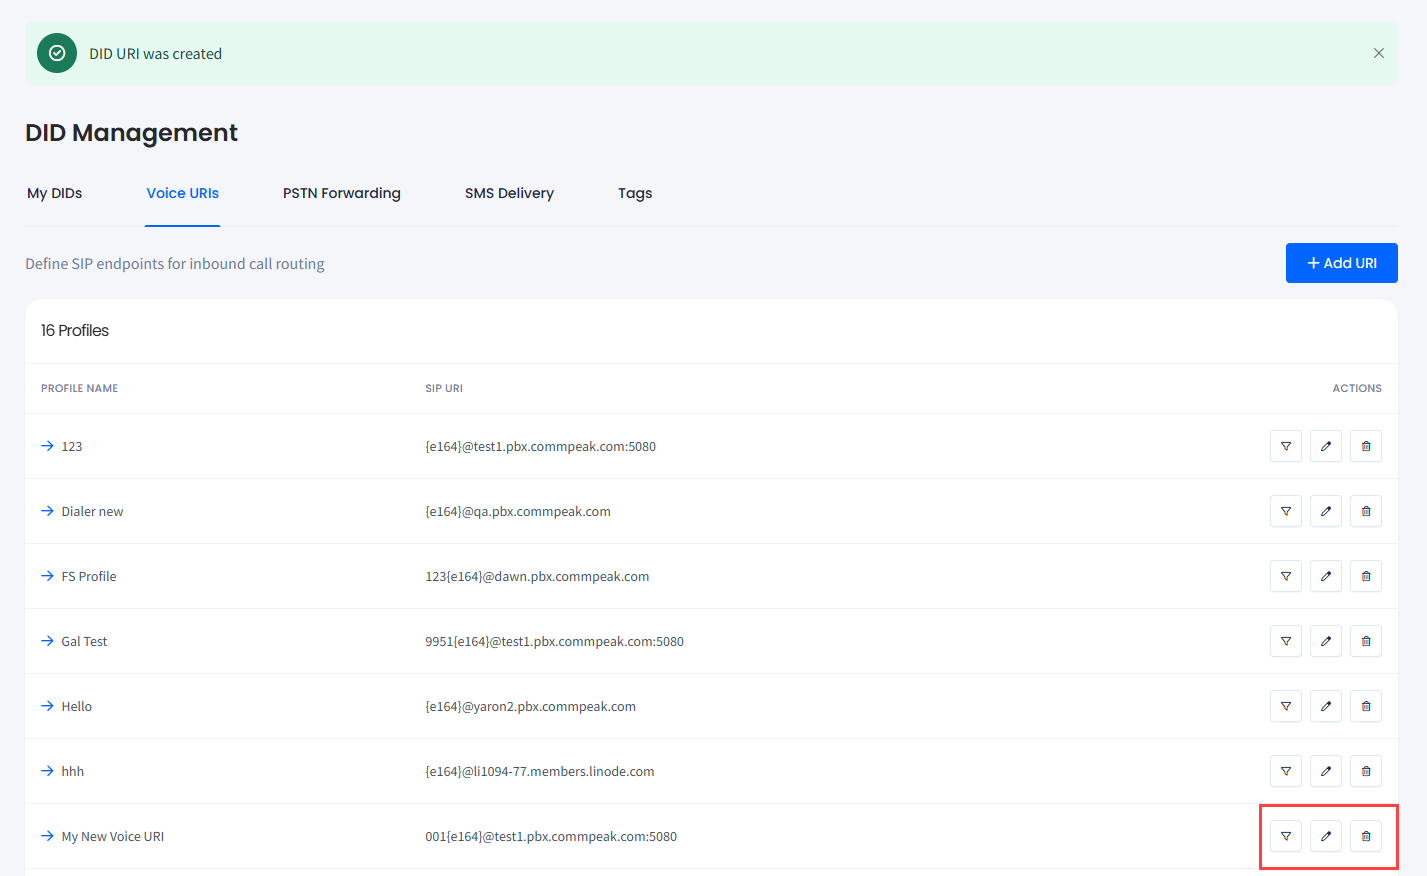This screenshot has height=876, width=1427.
Task: Expand the Dialer new row arrow
Action: (x=47, y=511)
